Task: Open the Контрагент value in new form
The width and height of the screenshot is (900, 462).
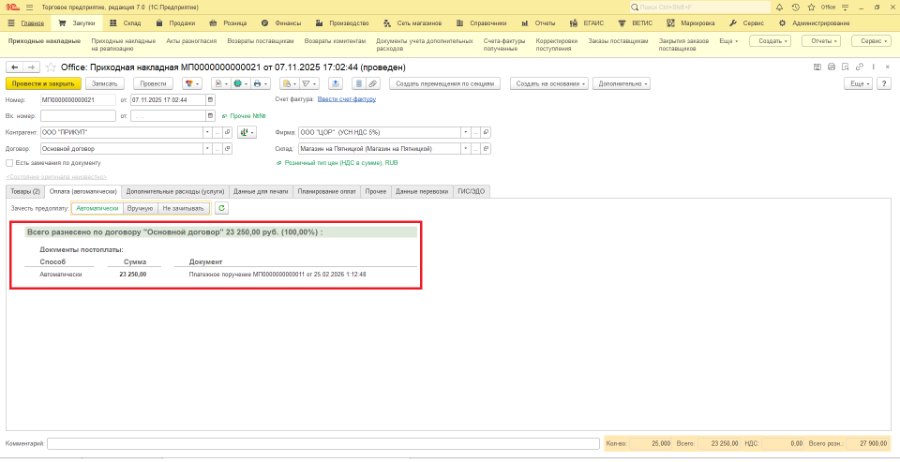Action: coord(227,133)
